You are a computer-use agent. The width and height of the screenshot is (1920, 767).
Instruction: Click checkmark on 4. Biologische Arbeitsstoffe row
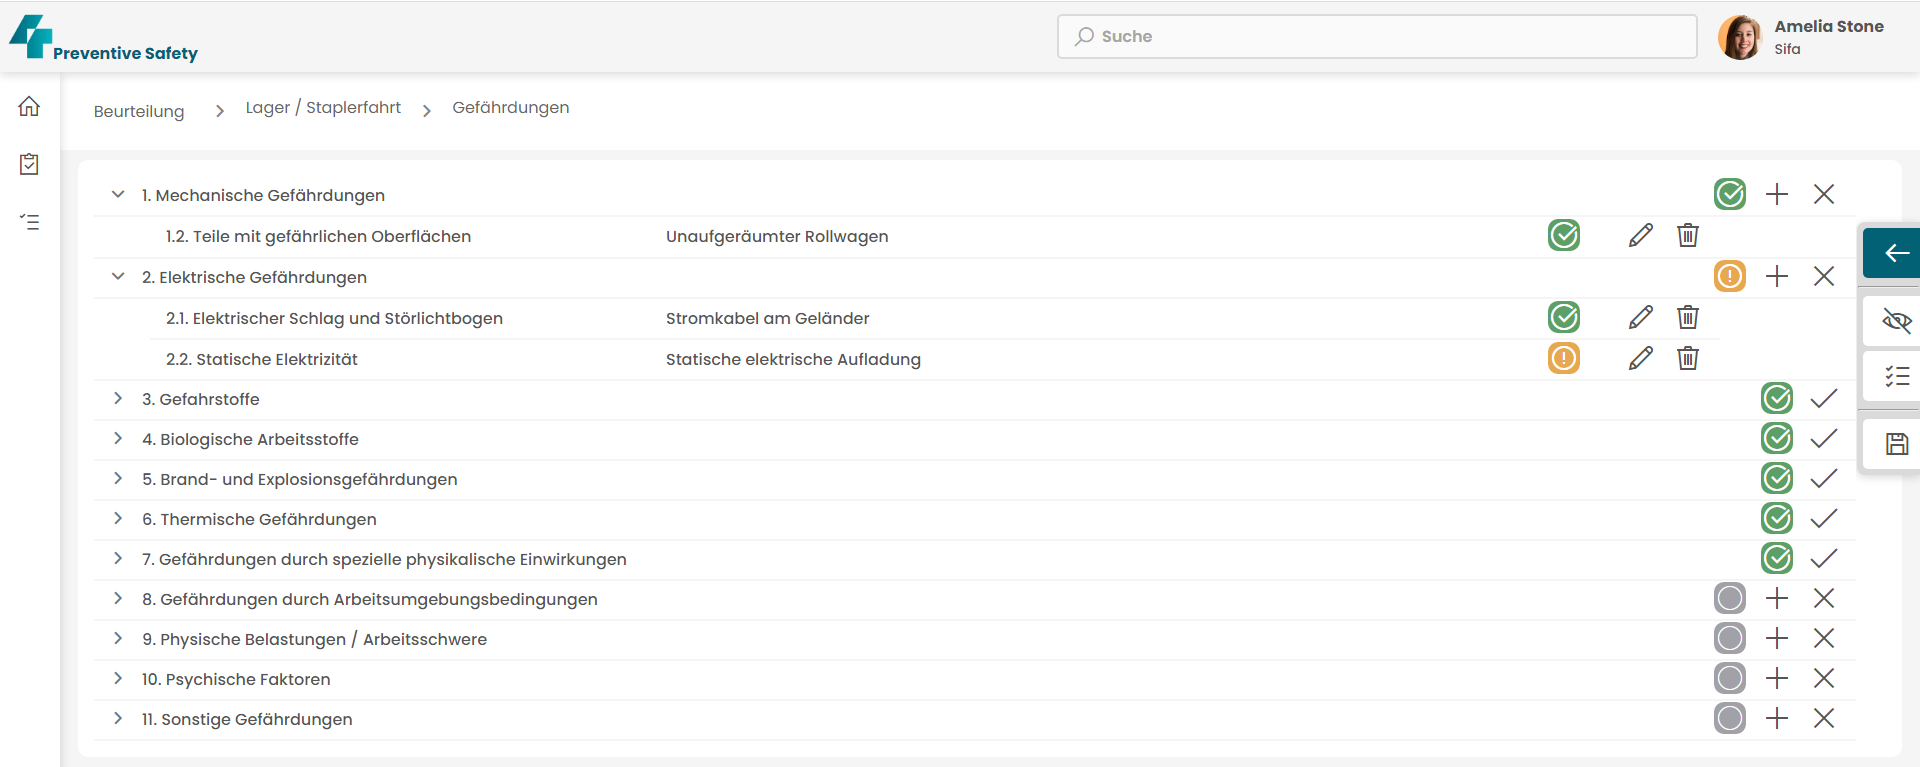point(1824,438)
